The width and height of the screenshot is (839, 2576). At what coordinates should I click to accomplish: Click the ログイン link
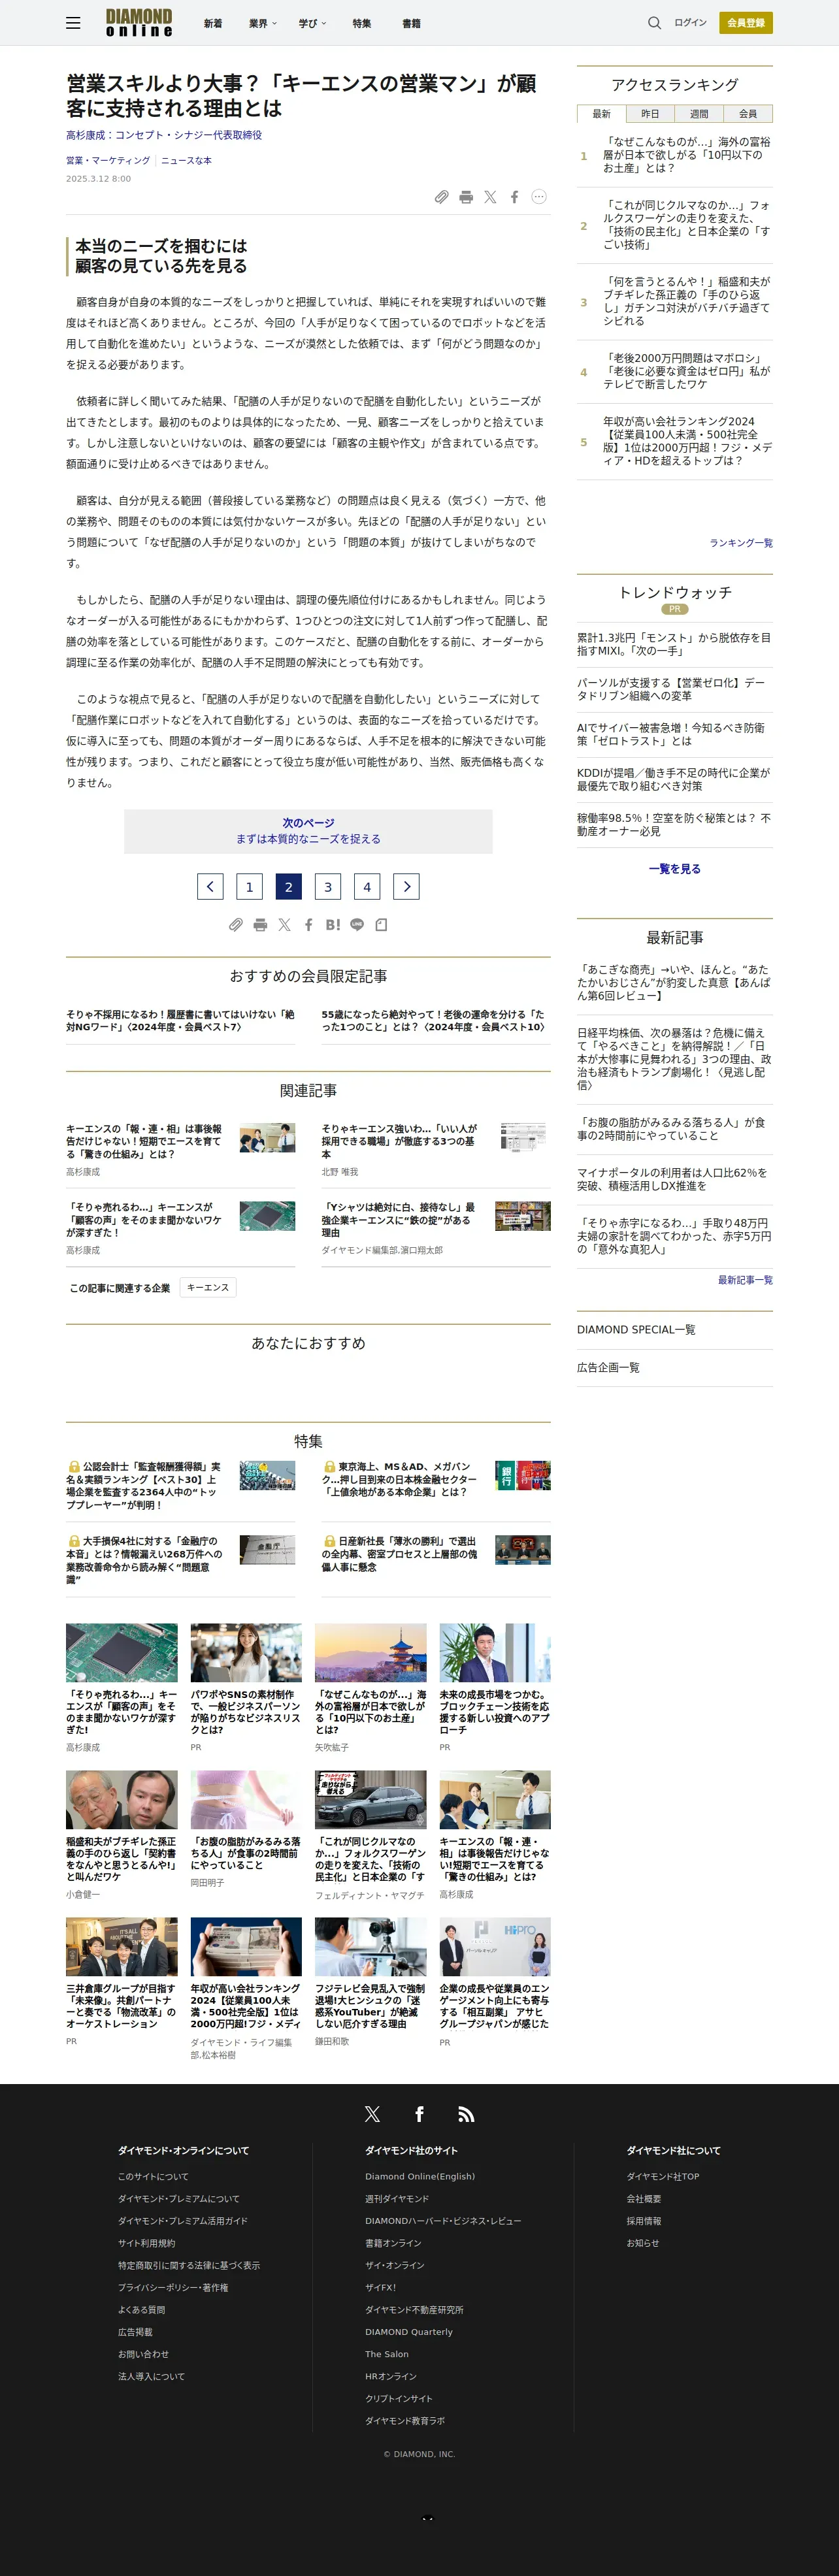(x=690, y=22)
